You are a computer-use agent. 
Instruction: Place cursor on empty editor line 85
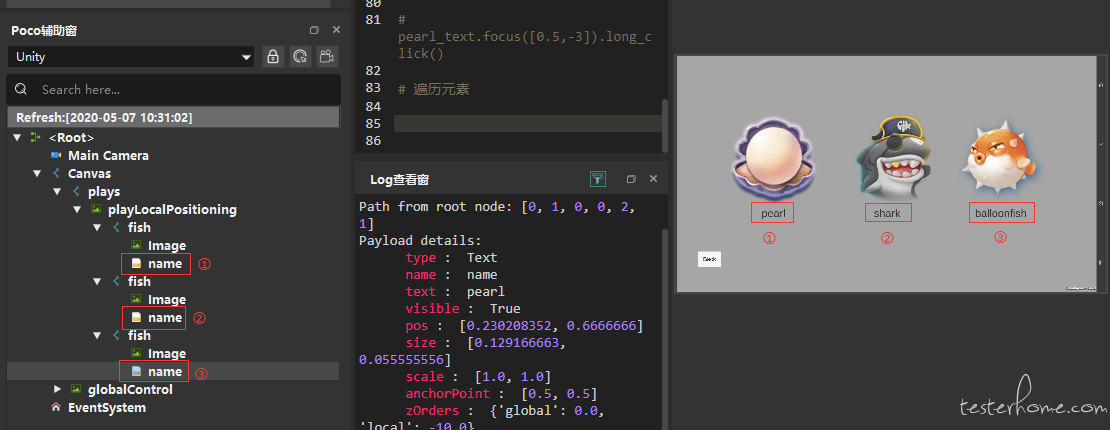[527, 124]
